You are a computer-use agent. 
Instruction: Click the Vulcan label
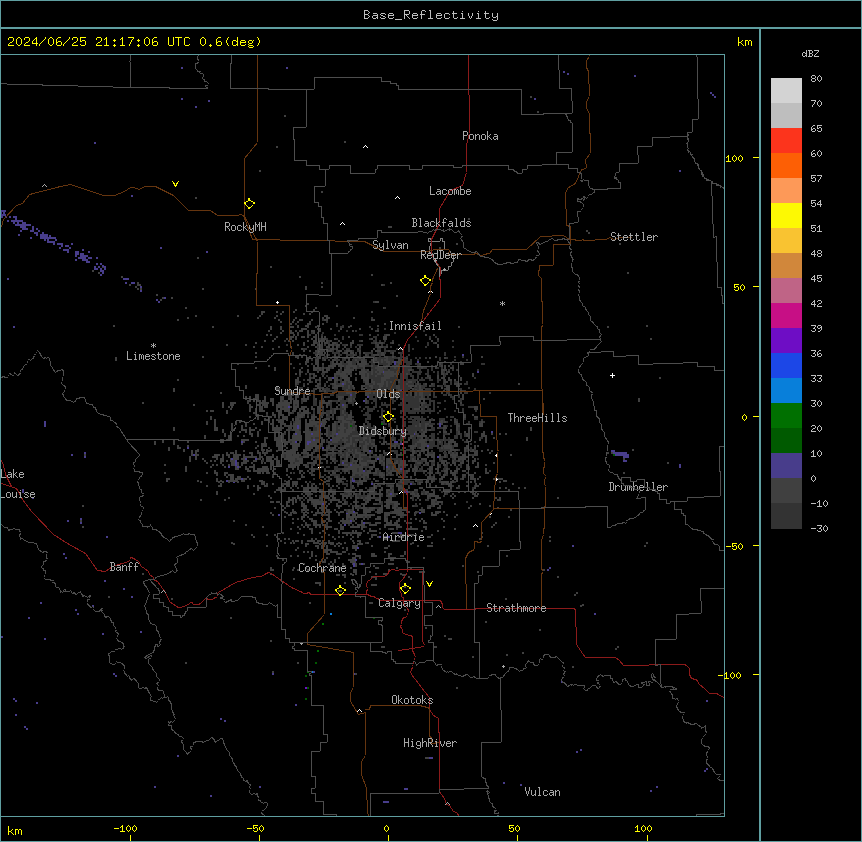pyautogui.click(x=542, y=792)
